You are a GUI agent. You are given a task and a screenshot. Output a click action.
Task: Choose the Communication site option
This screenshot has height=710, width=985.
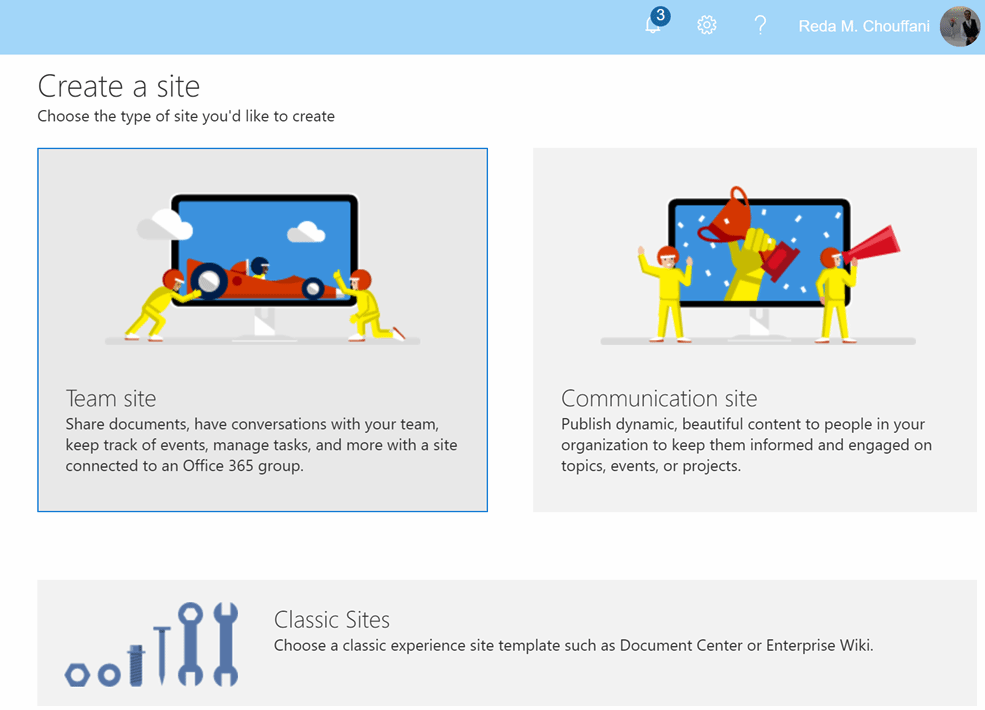[x=755, y=330]
